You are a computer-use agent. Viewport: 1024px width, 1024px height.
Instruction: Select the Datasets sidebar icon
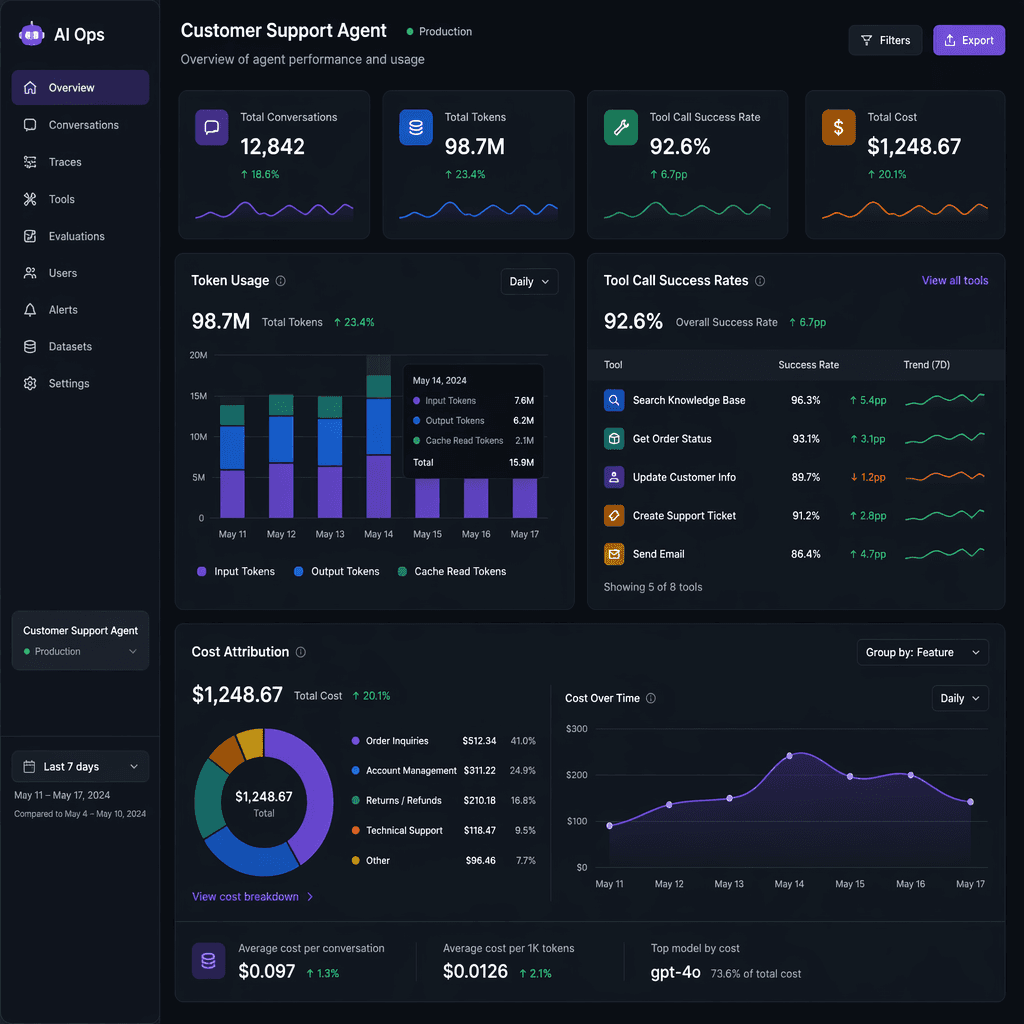point(30,346)
